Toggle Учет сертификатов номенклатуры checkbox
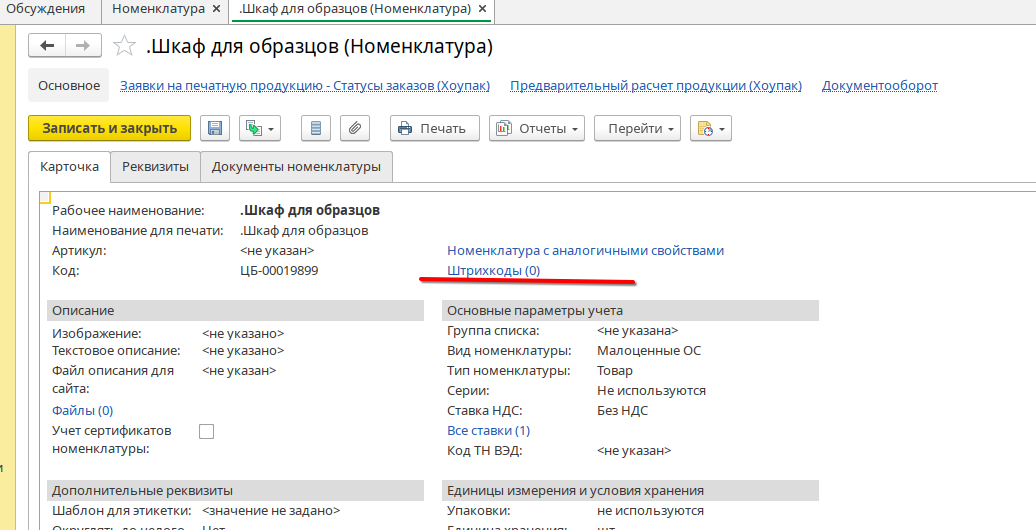1036x530 pixels. pyautogui.click(x=207, y=431)
